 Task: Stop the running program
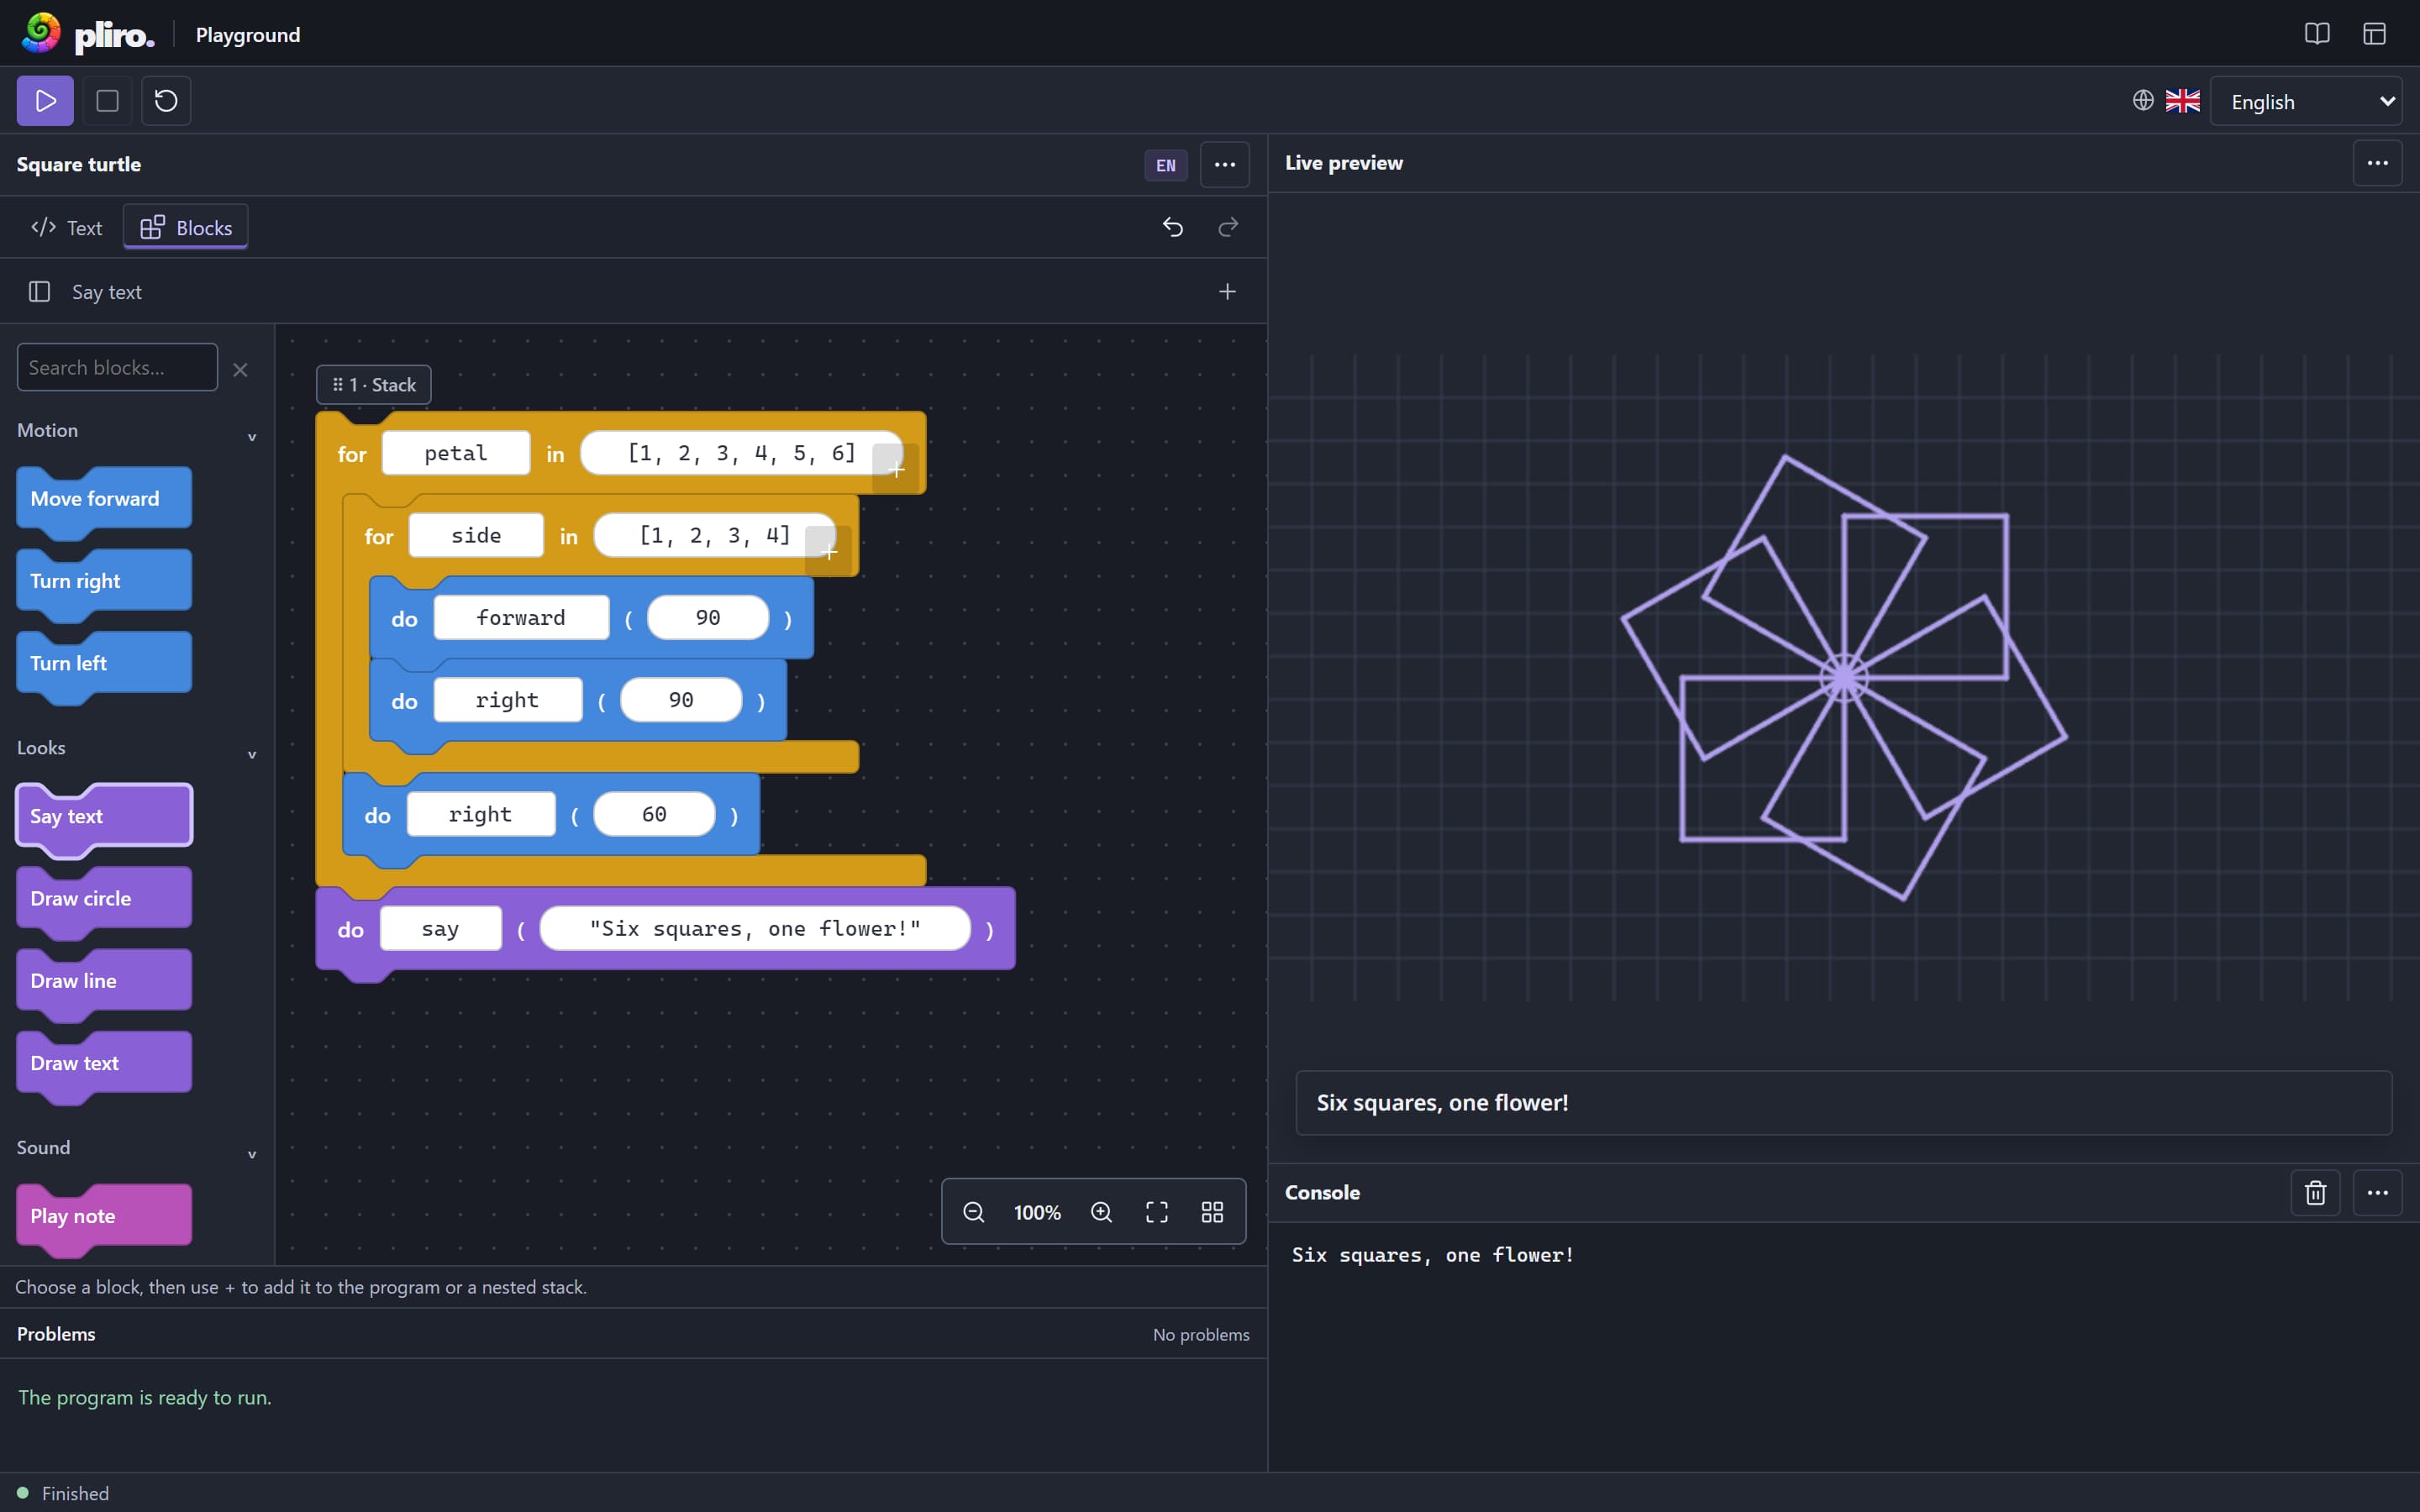point(107,101)
